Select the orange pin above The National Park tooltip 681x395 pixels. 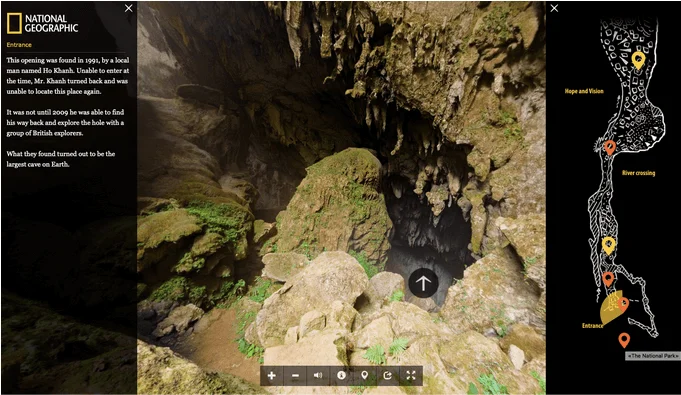pyautogui.click(x=624, y=340)
